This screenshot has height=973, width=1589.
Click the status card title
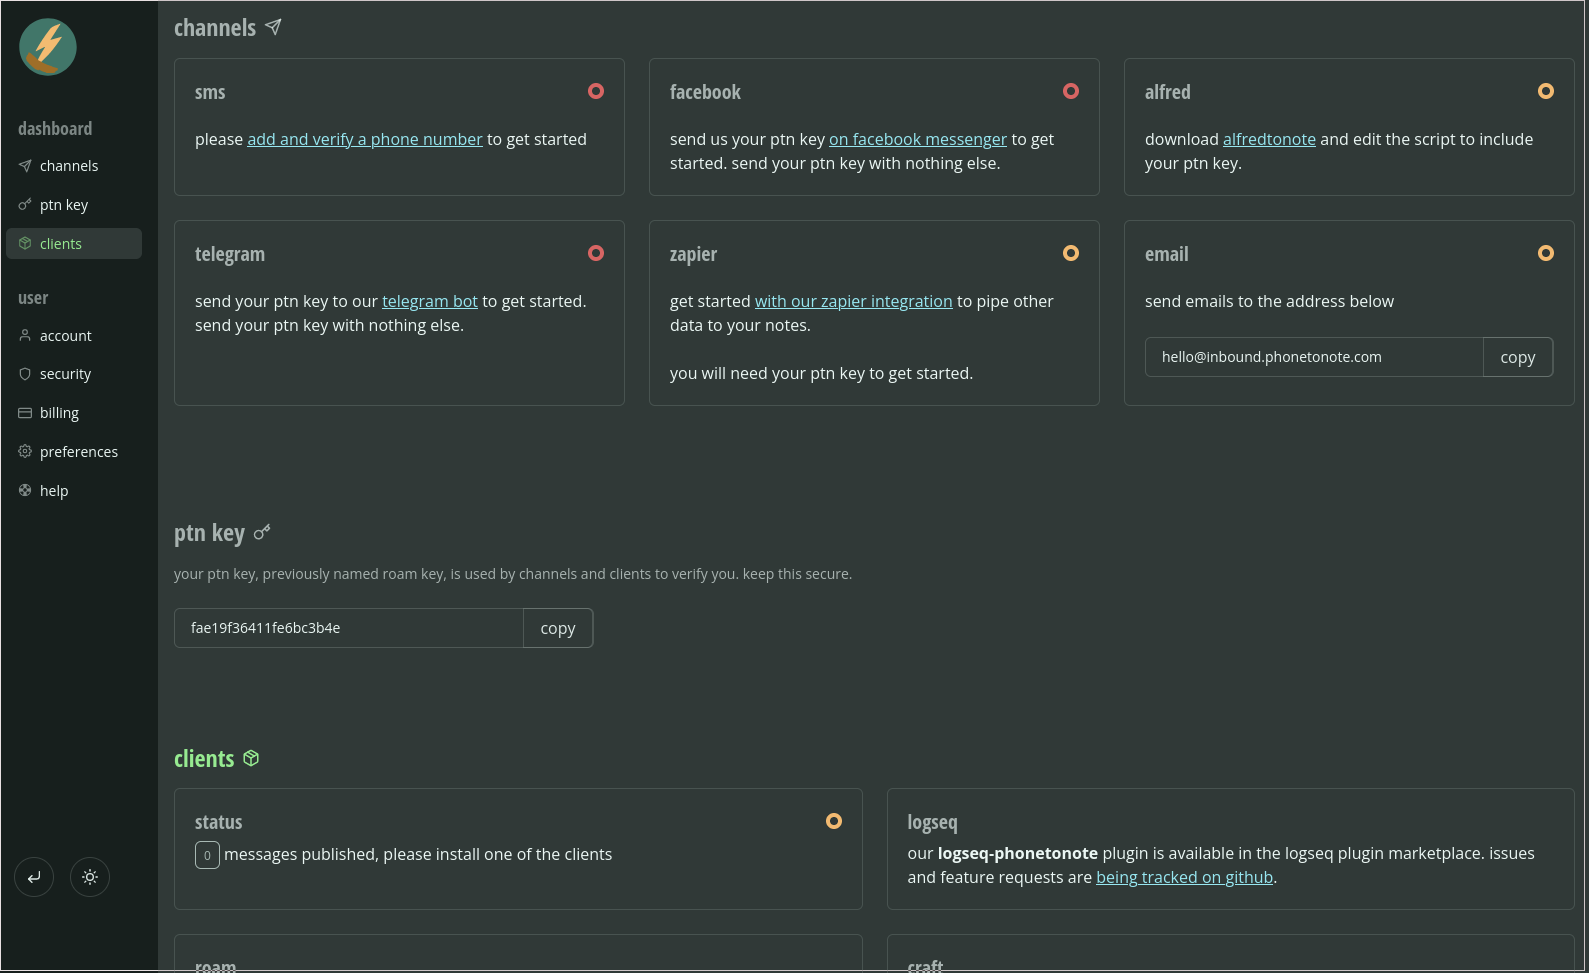click(219, 822)
